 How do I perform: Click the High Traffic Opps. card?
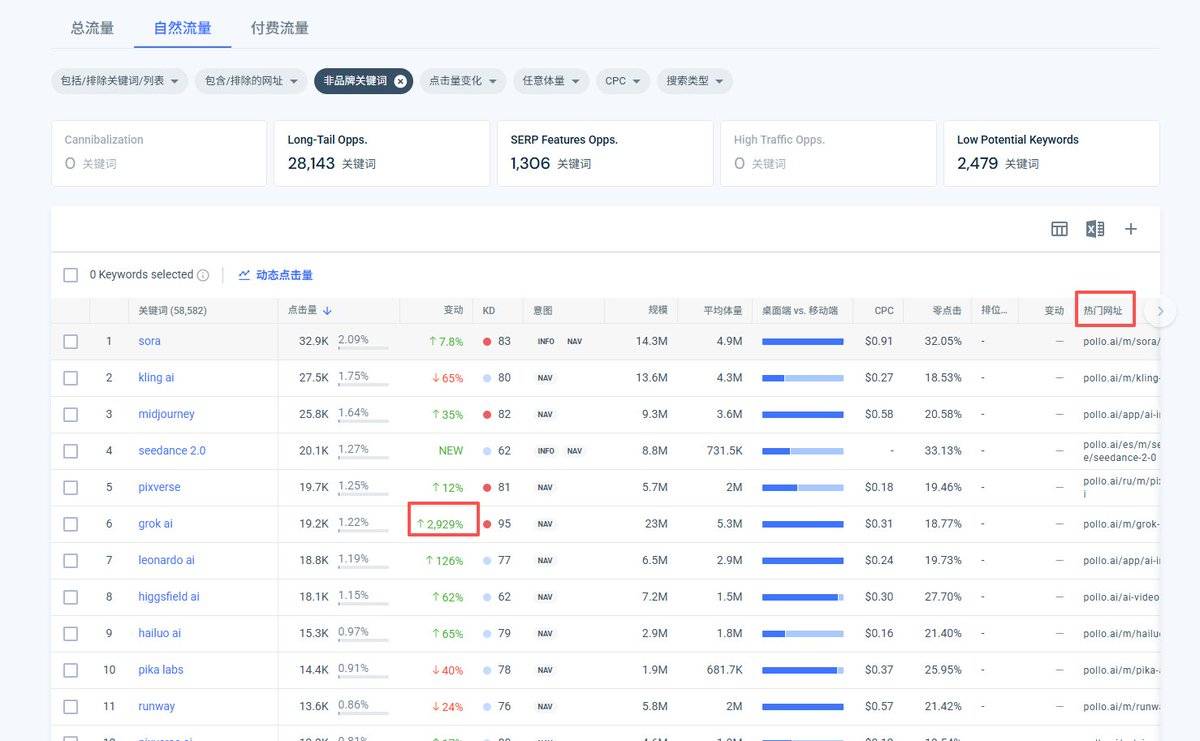(828, 153)
